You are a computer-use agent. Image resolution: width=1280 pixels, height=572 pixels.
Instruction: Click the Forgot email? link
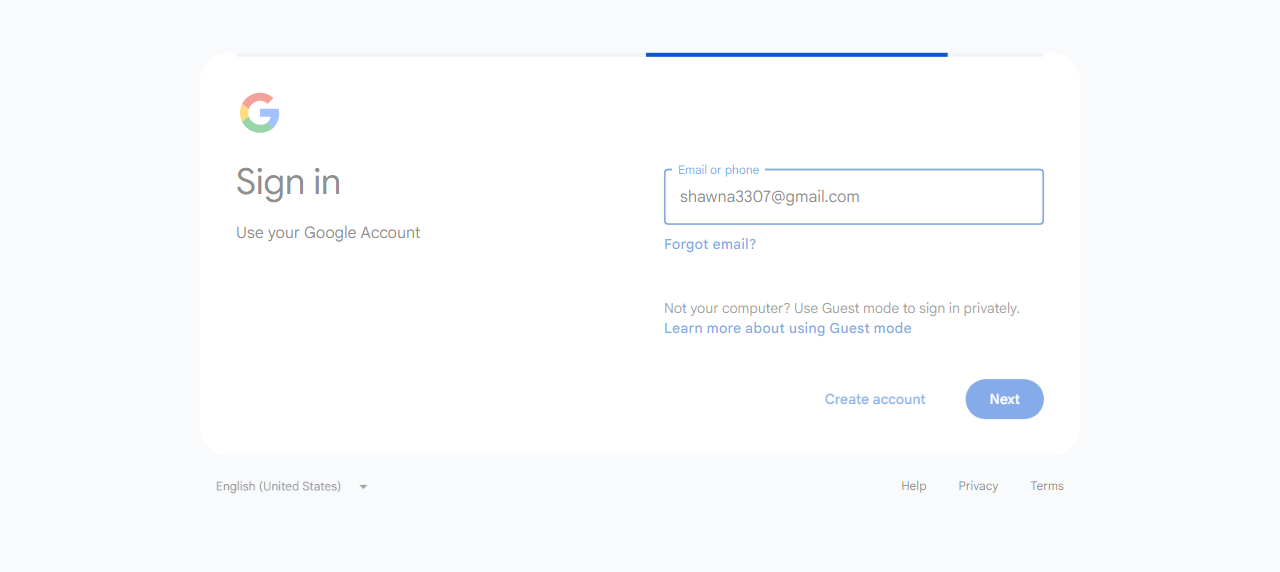point(710,244)
